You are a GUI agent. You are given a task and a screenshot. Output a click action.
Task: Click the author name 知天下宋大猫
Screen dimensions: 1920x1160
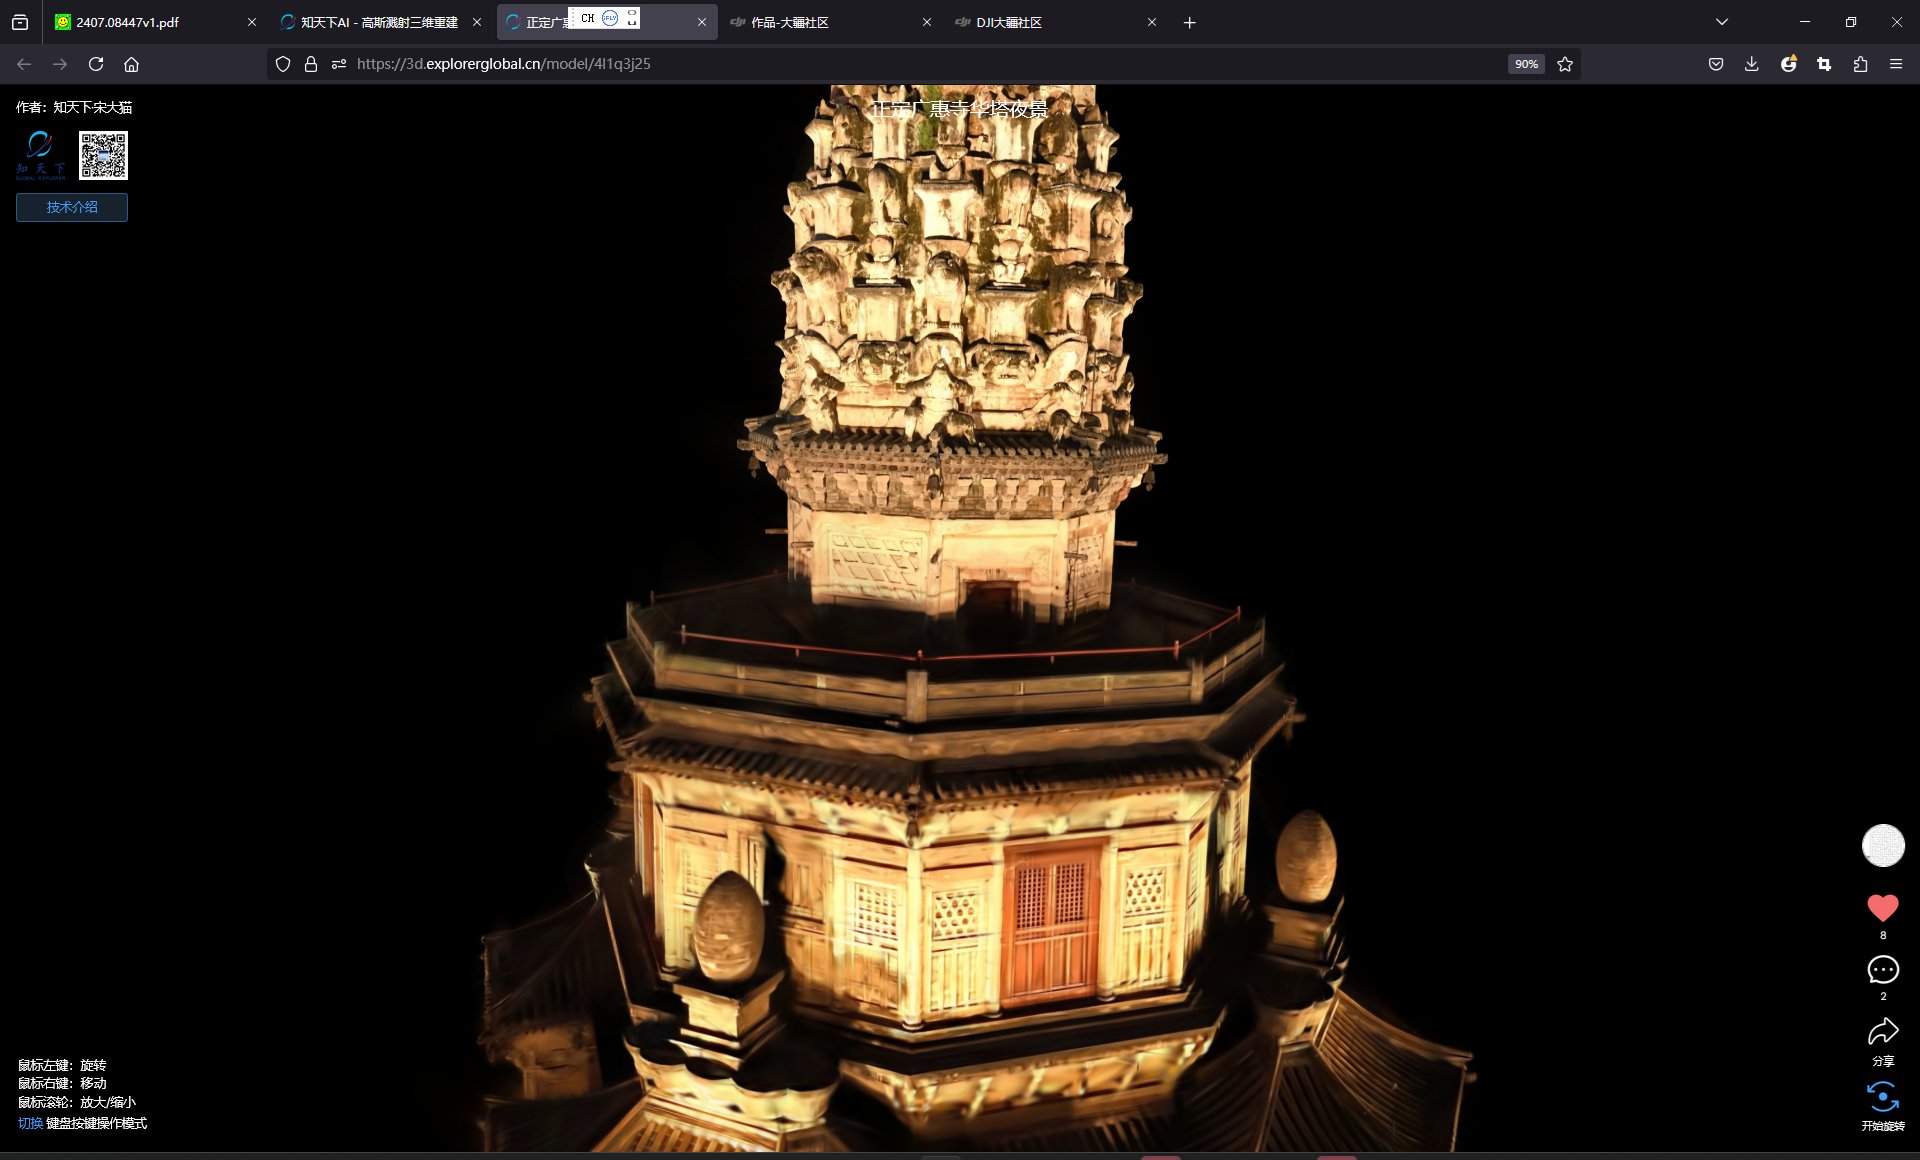point(92,107)
